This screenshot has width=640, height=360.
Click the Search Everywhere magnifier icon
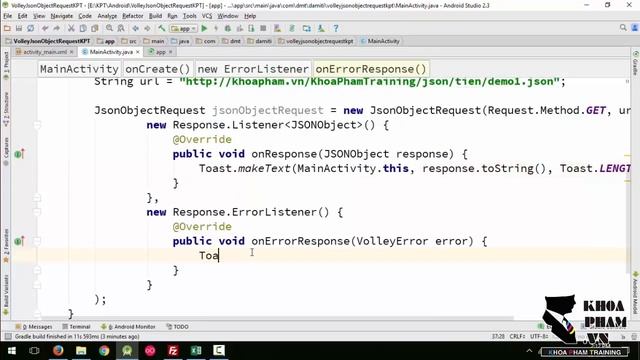(623, 28)
